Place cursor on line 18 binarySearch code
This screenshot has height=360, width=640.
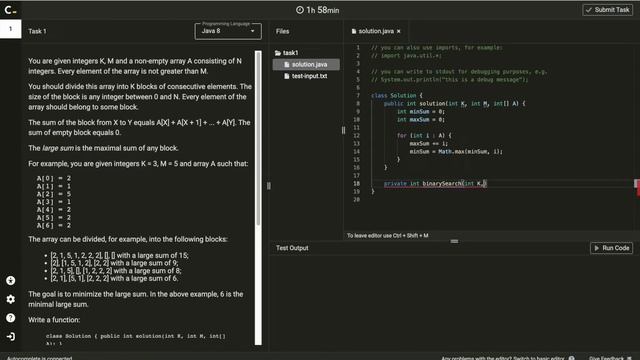click(435, 184)
